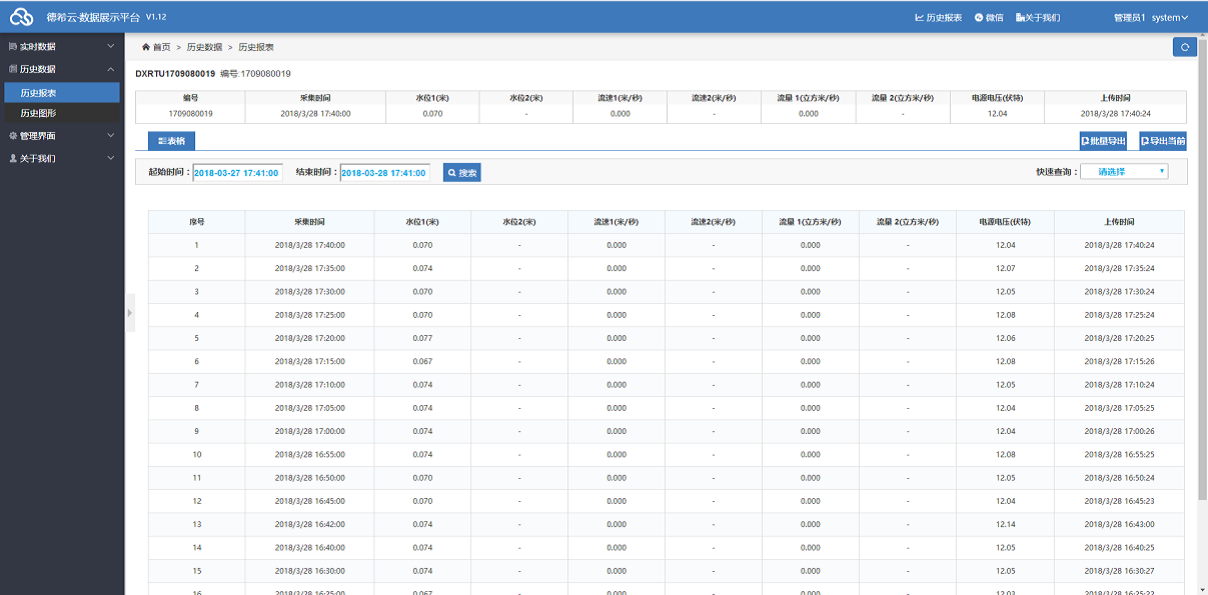Select 历史图形 in the sidebar
This screenshot has width=1208, height=595.
pos(38,113)
